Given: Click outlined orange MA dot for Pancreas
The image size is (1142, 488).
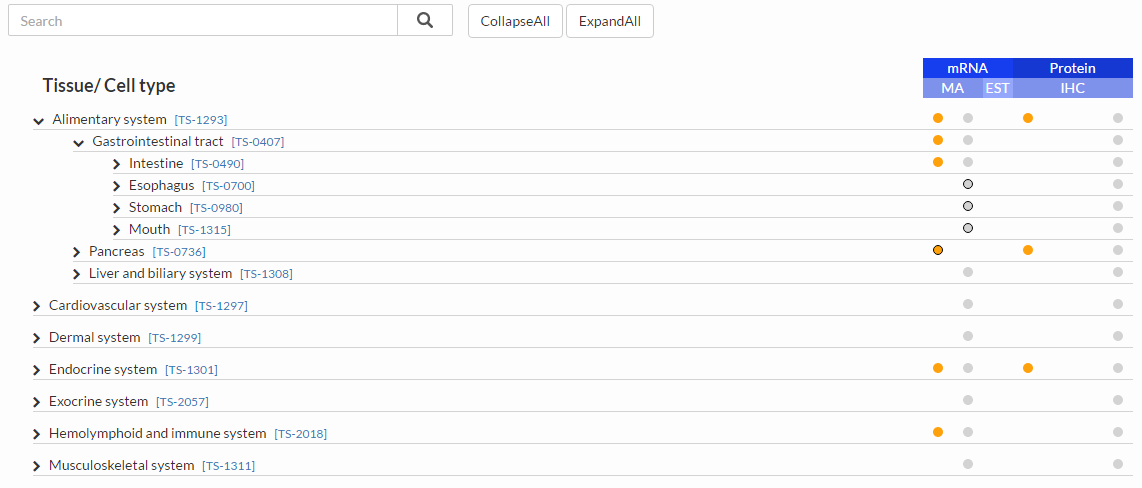Looking at the screenshot, I should click(x=938, y=250).
